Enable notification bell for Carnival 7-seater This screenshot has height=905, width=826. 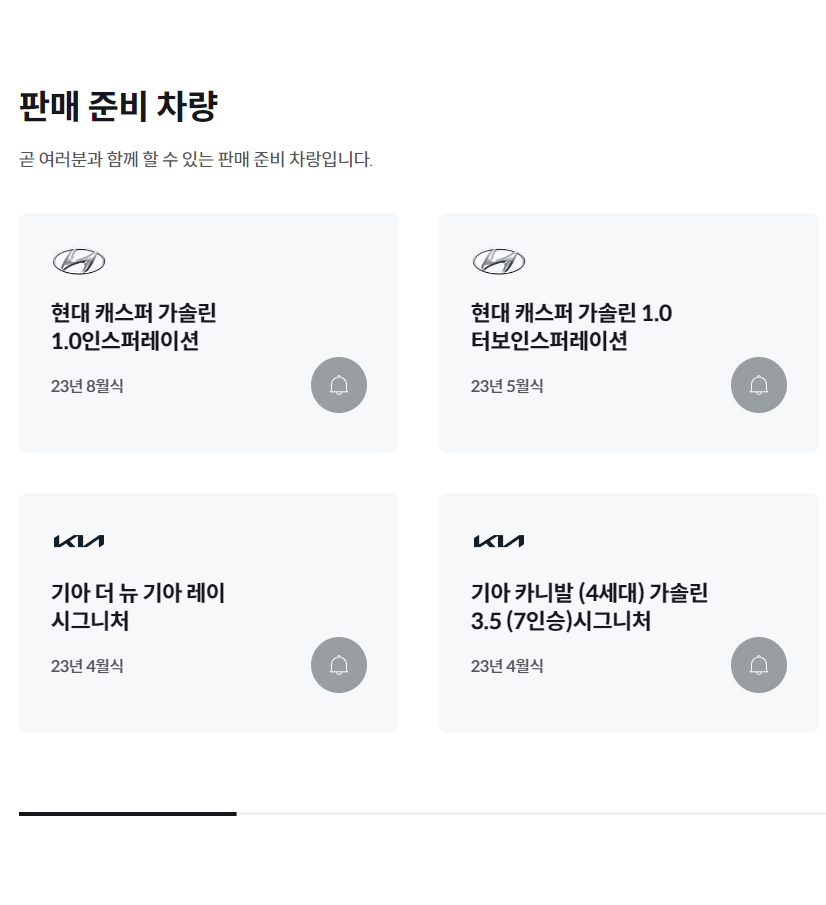click(758, 665)
